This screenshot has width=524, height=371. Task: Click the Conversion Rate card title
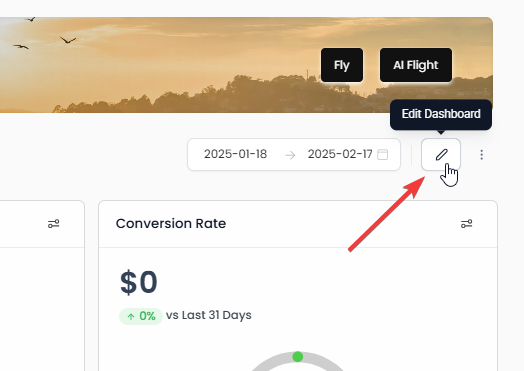click(x=171, y=223)
